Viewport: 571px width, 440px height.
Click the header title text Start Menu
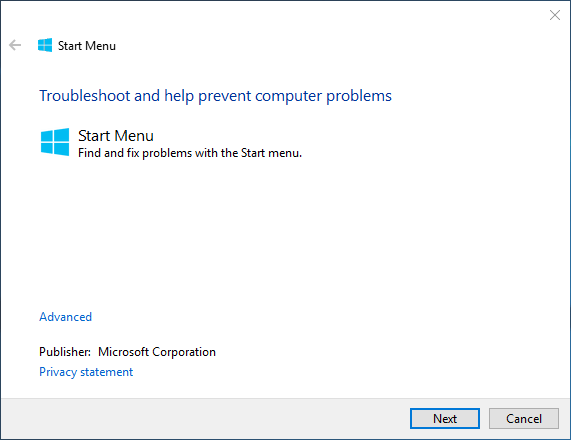(x=87, y=46)
